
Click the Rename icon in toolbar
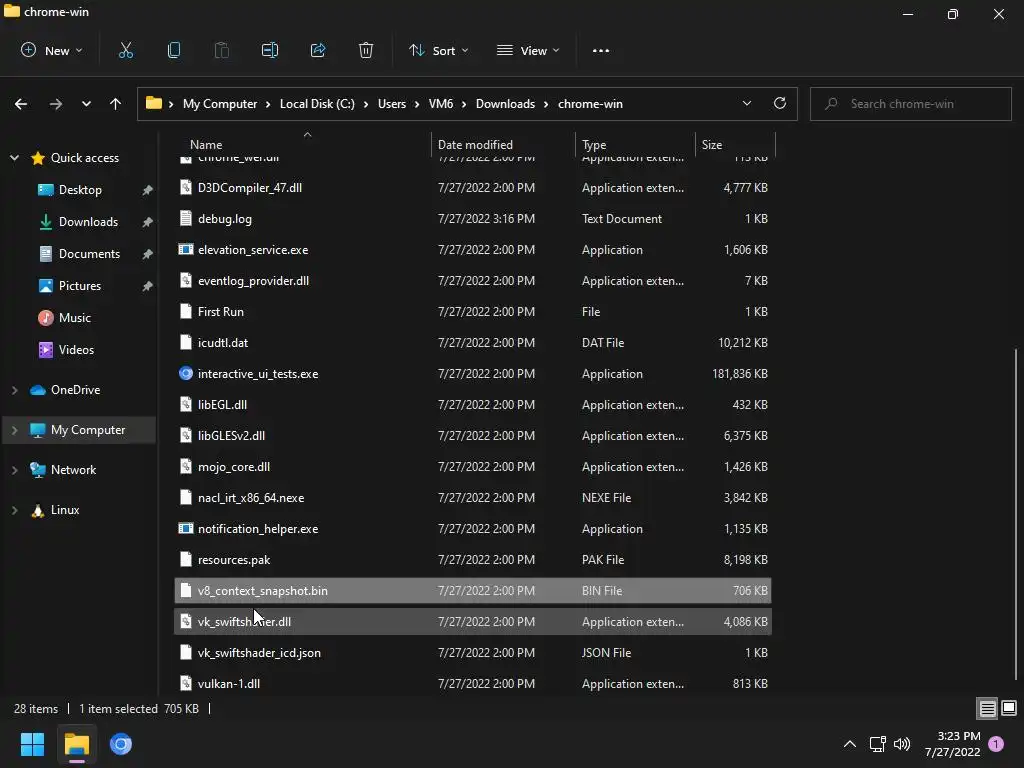click(270, 50)
